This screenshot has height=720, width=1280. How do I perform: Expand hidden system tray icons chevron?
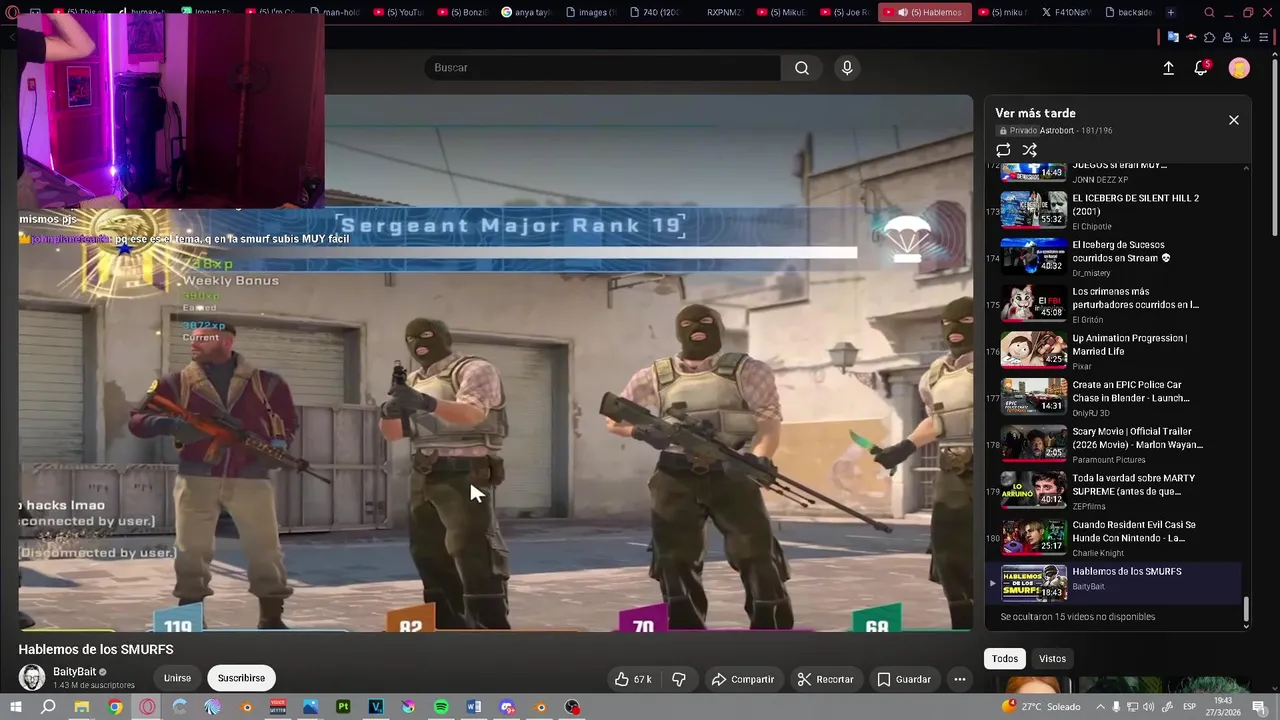pos(1103,707)
